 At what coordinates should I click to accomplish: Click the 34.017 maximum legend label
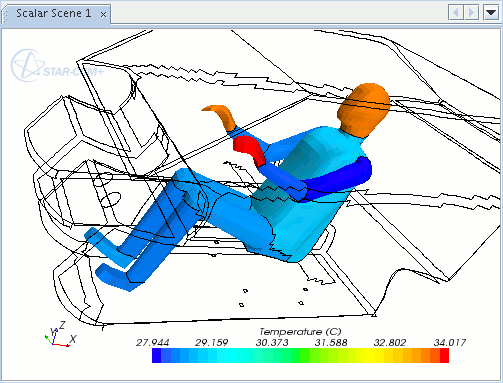(x=449, y=342)
